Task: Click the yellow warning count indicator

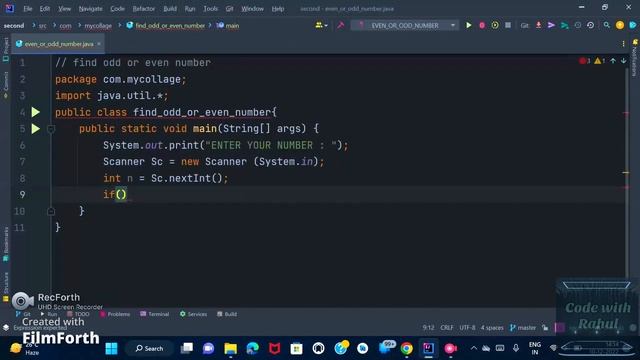Action: coord(600,61)
